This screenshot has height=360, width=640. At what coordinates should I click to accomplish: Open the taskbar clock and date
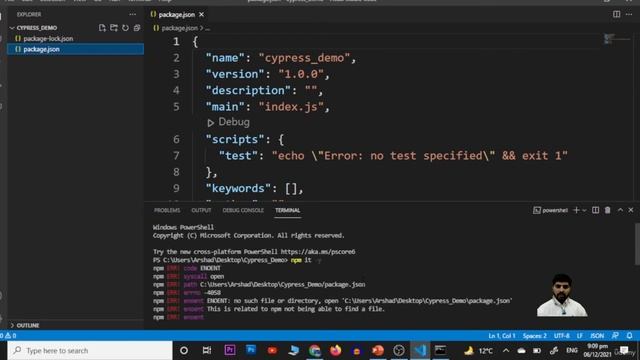click(597, 350)
